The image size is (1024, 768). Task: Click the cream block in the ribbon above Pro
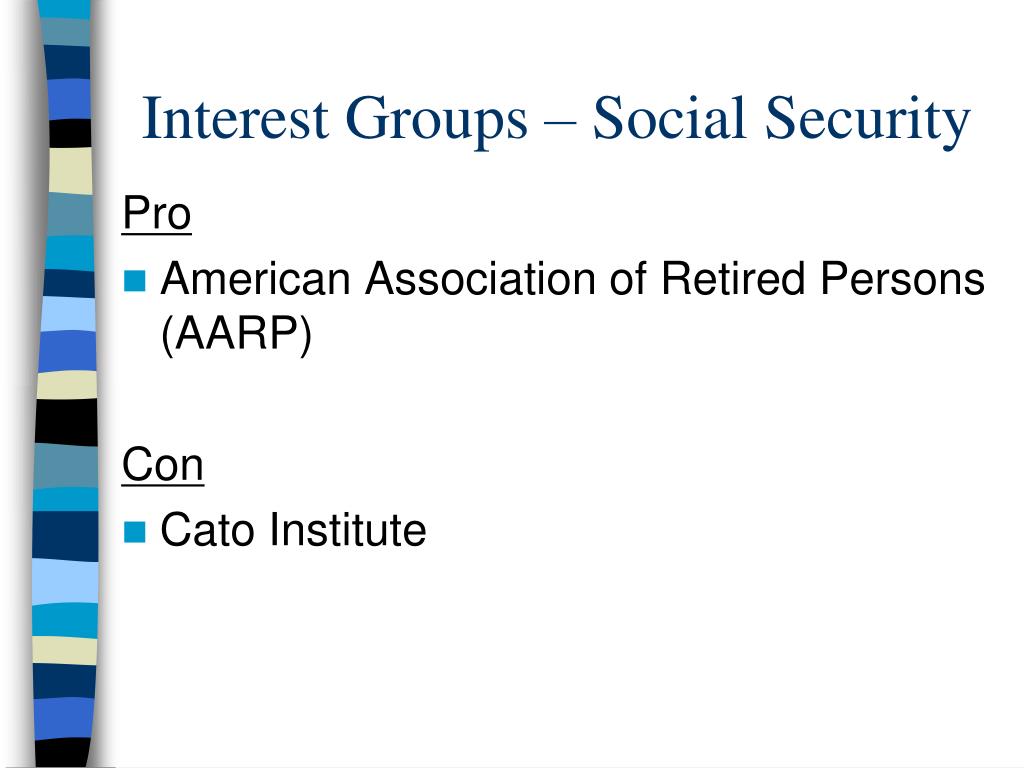pos(71,170)
